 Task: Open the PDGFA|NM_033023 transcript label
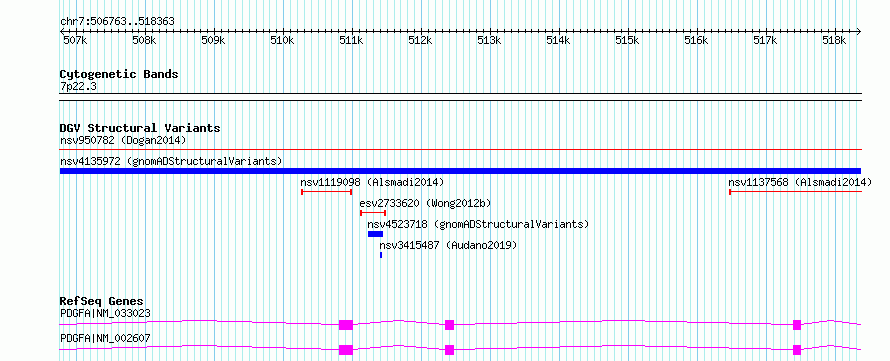106,313
